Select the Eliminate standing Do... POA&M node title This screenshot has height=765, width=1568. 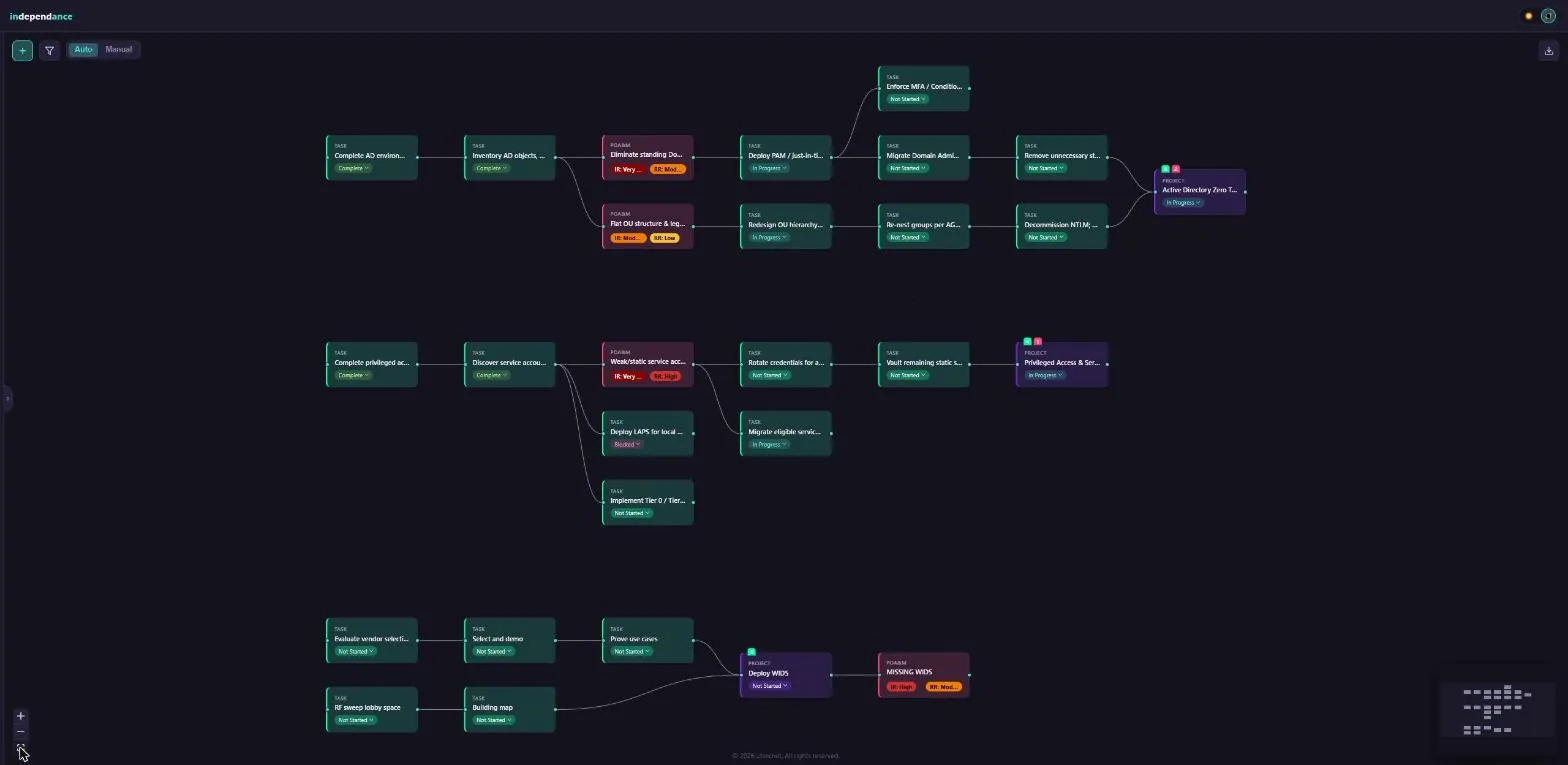(x=646, y=156)
